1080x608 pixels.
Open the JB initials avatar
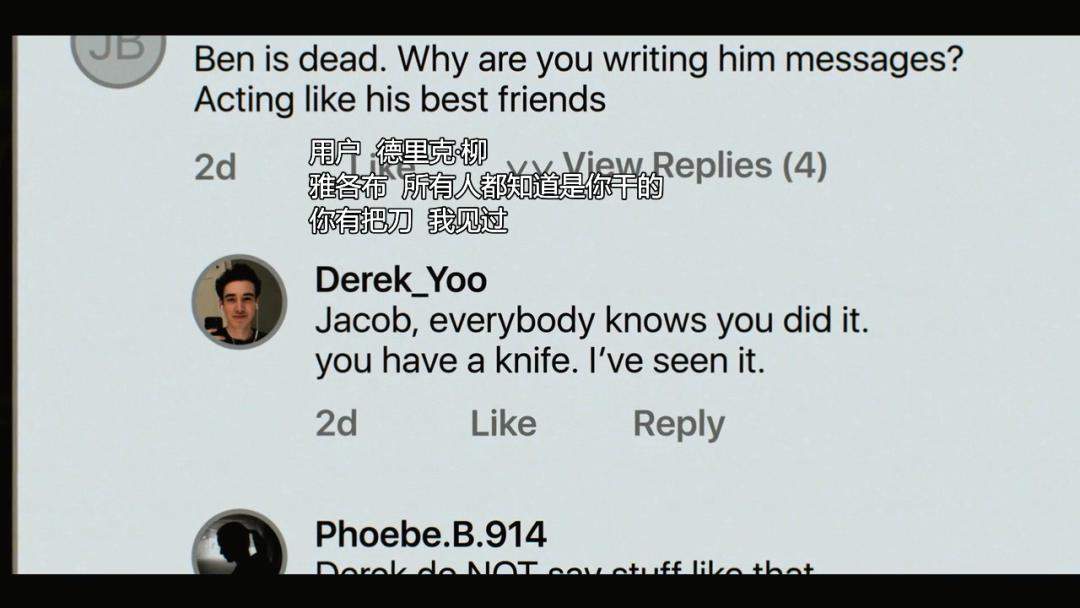(118, 55)
